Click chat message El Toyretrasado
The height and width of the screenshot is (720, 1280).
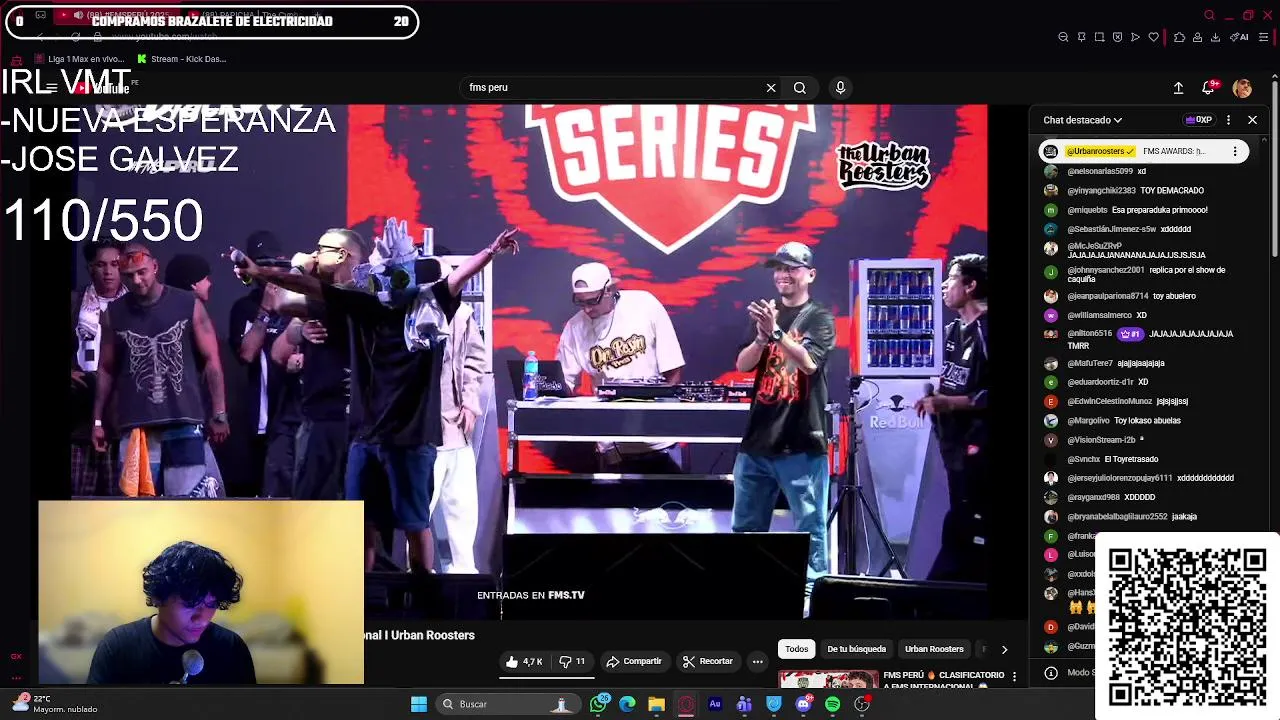1131,459
